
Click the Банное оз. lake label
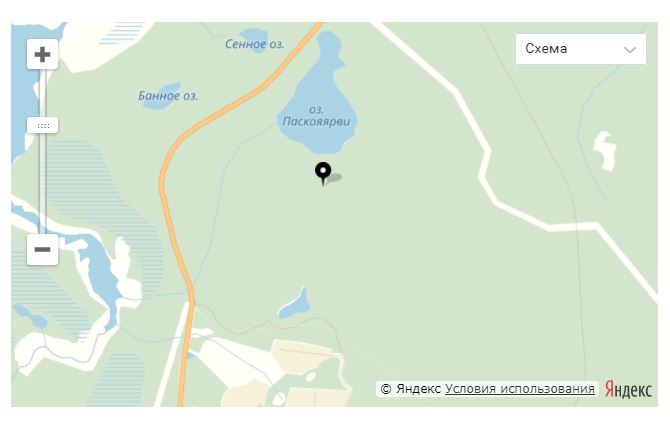(x=168, y=96)
